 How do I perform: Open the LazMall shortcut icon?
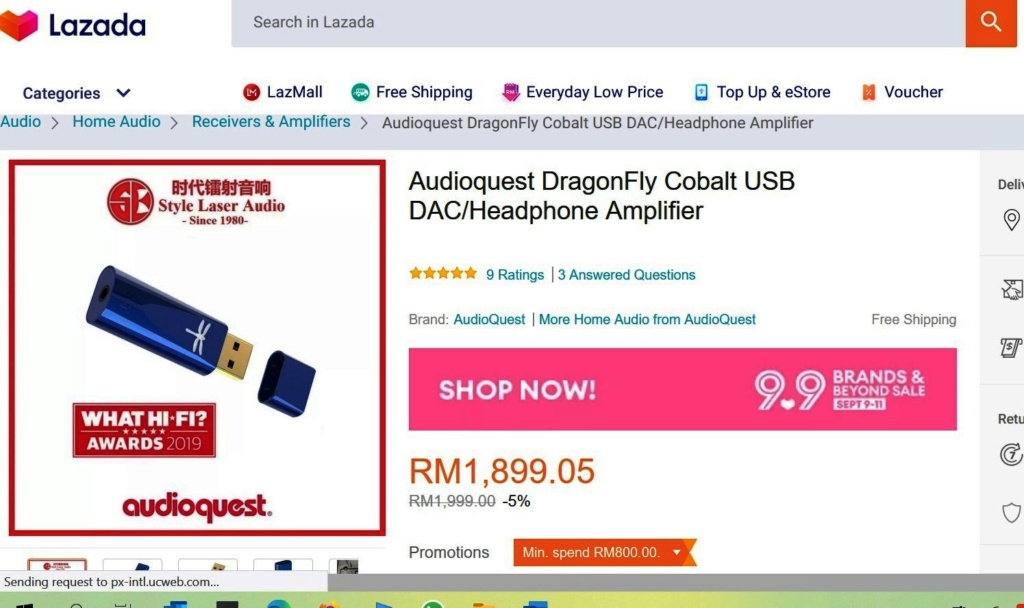tap(251, 93)
